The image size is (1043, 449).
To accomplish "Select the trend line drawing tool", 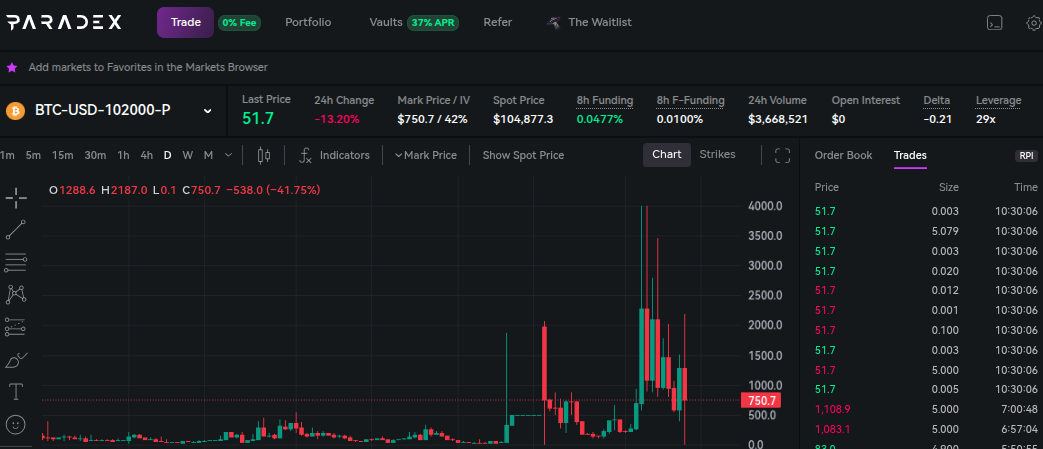I will coord(16,229).
